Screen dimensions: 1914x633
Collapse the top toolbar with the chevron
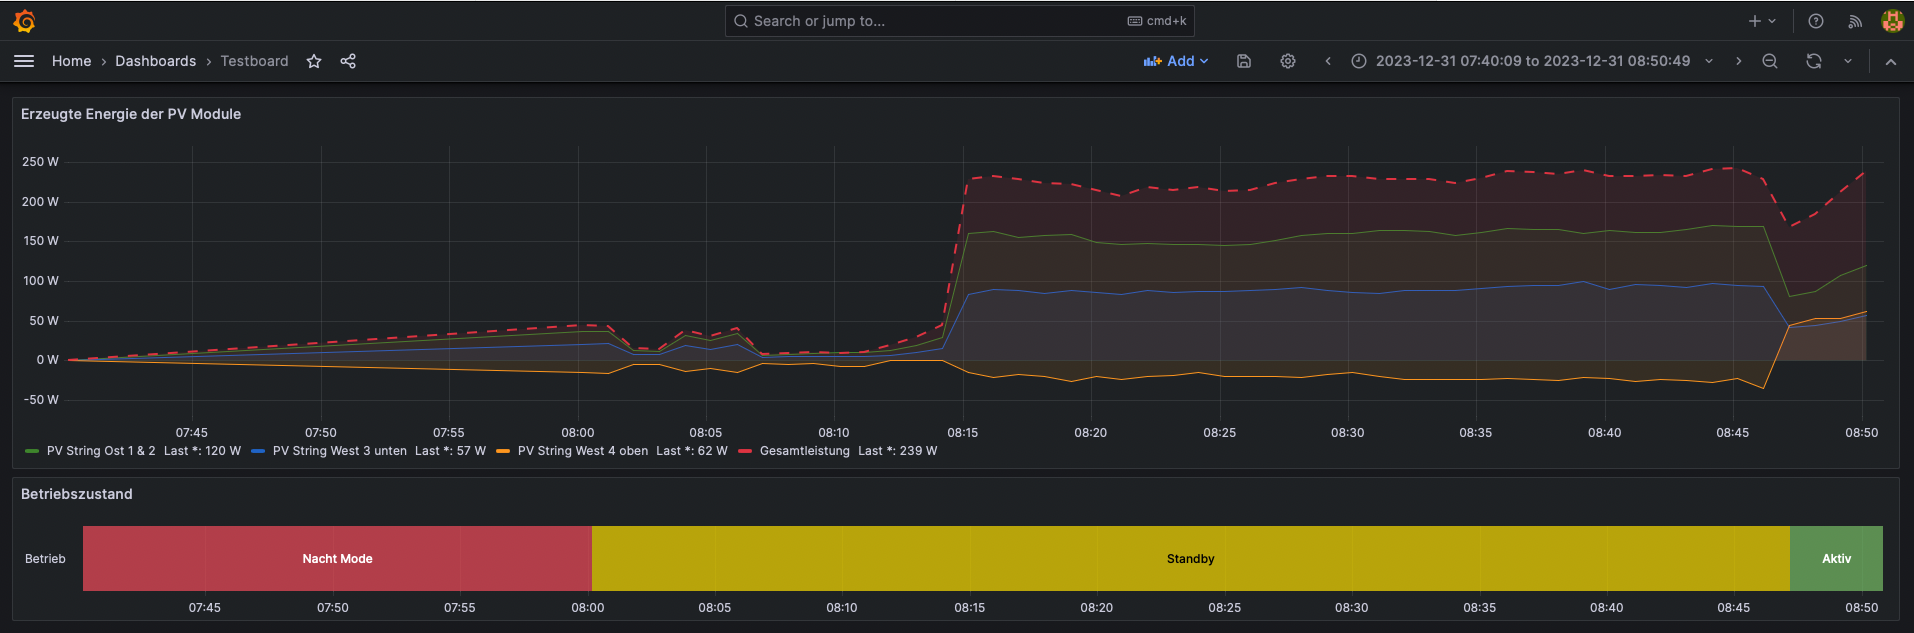1891,61
